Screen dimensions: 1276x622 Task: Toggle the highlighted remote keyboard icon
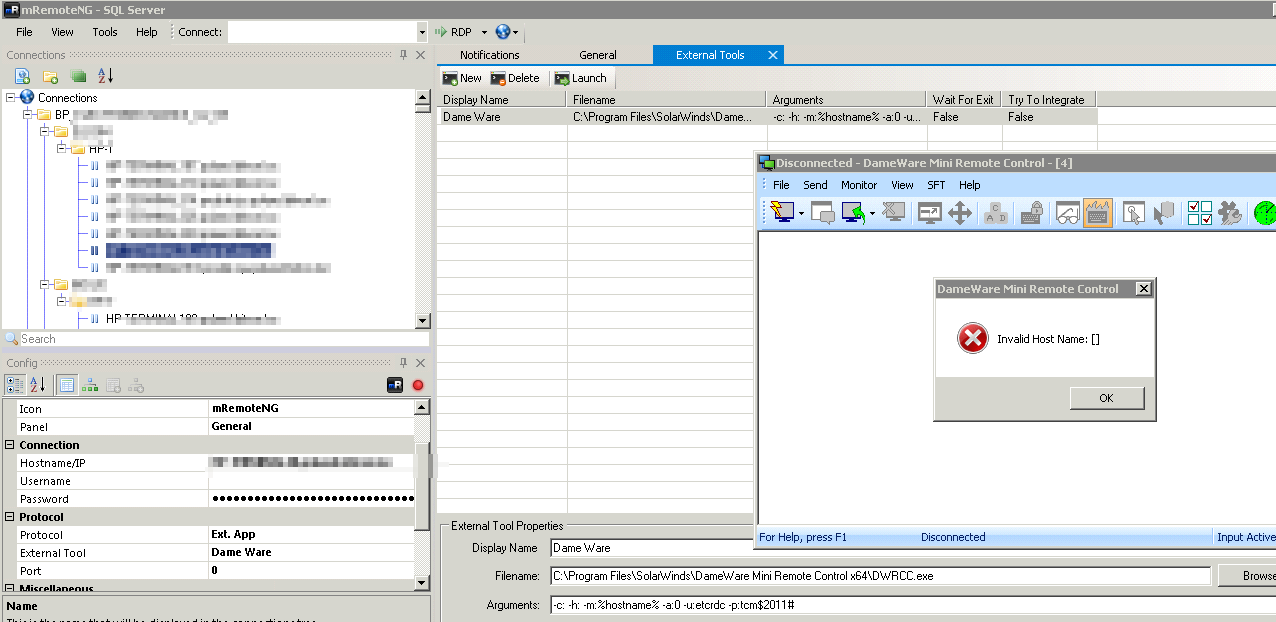(1100, 212)
